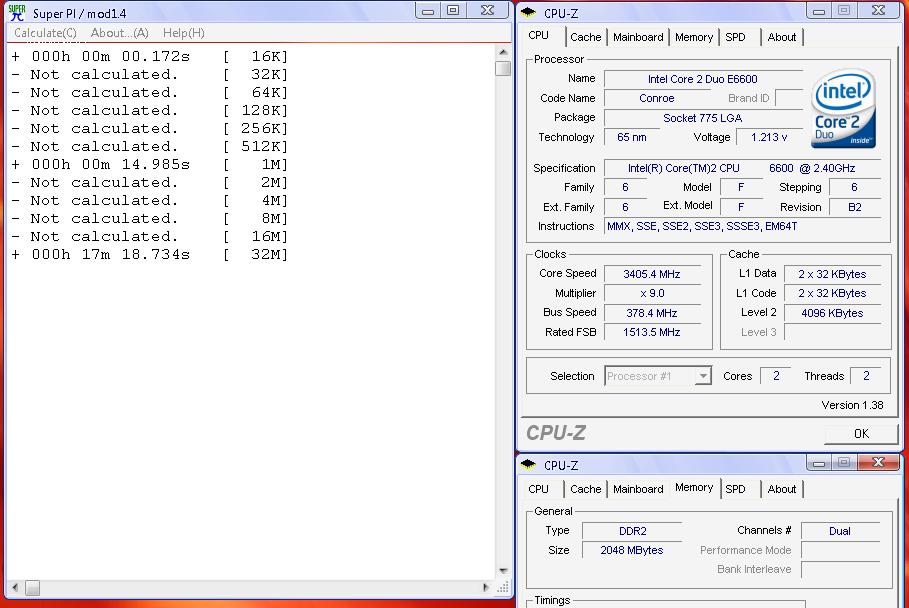909x608 pixels.
Task: Click the 32M result line 17m 18.734s
Action: point(150,254)
